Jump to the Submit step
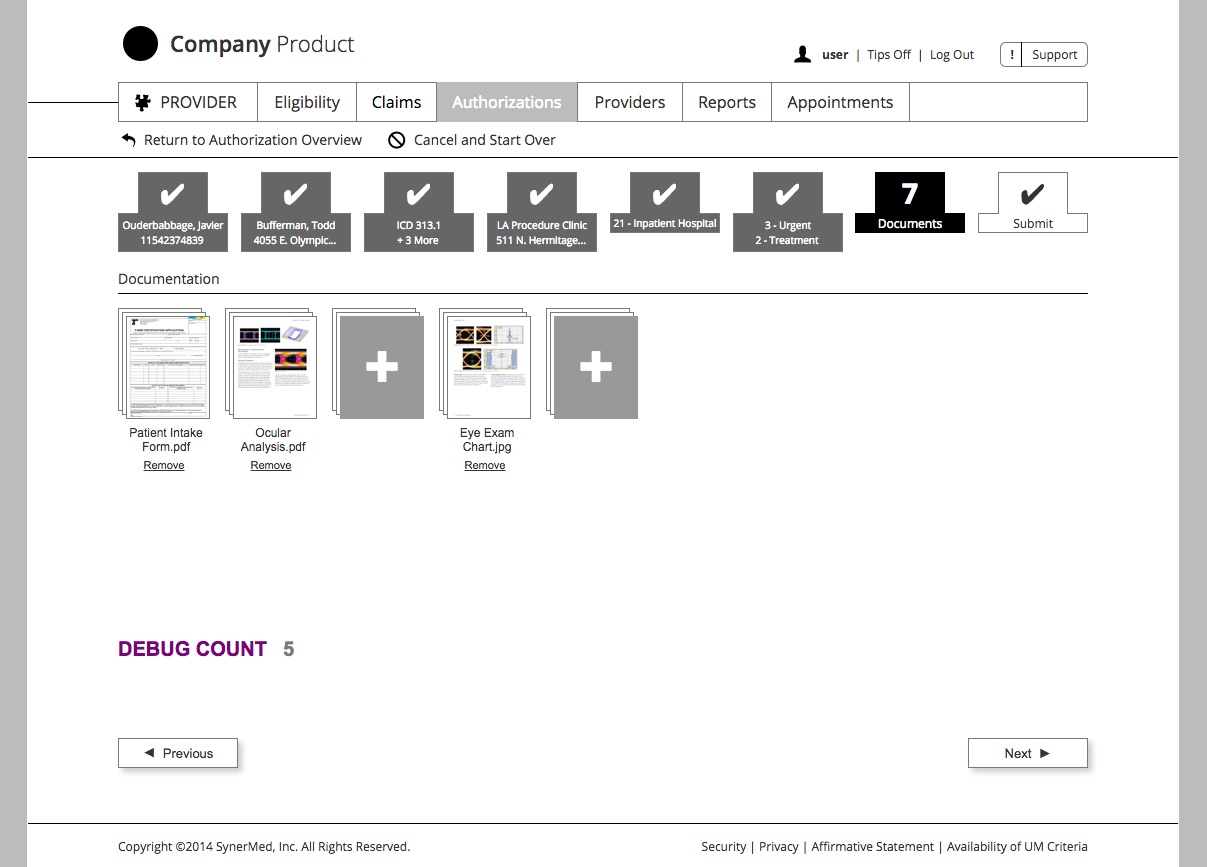1207x867 pixels. [x=1032, y=203]
